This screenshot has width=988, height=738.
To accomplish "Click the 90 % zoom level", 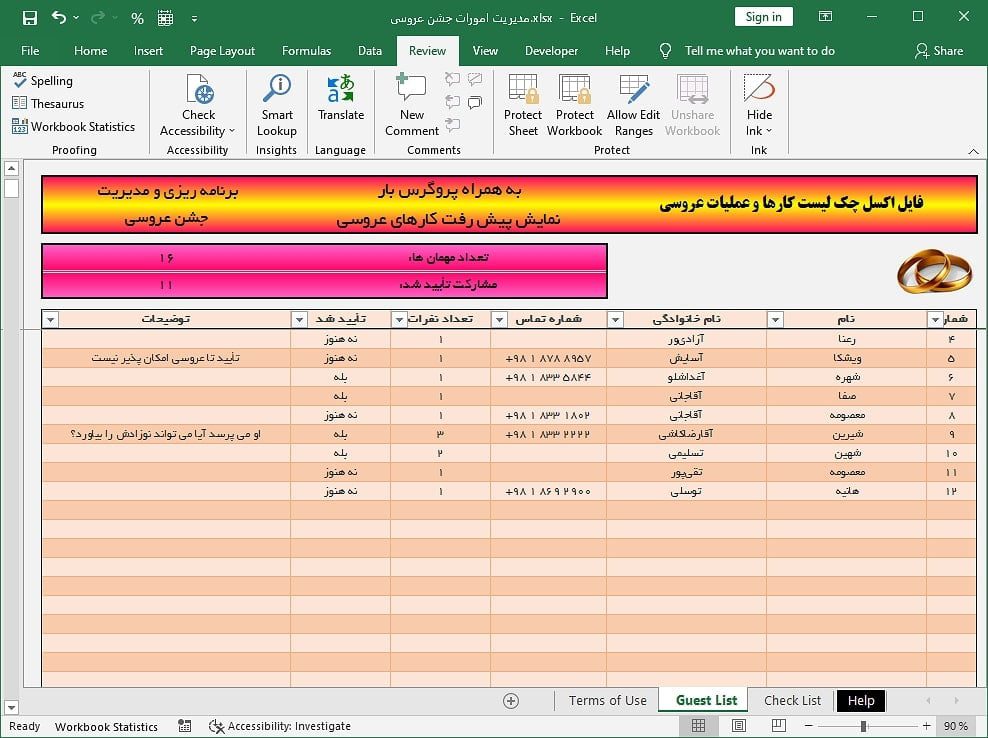I will [x=955, y=727].
